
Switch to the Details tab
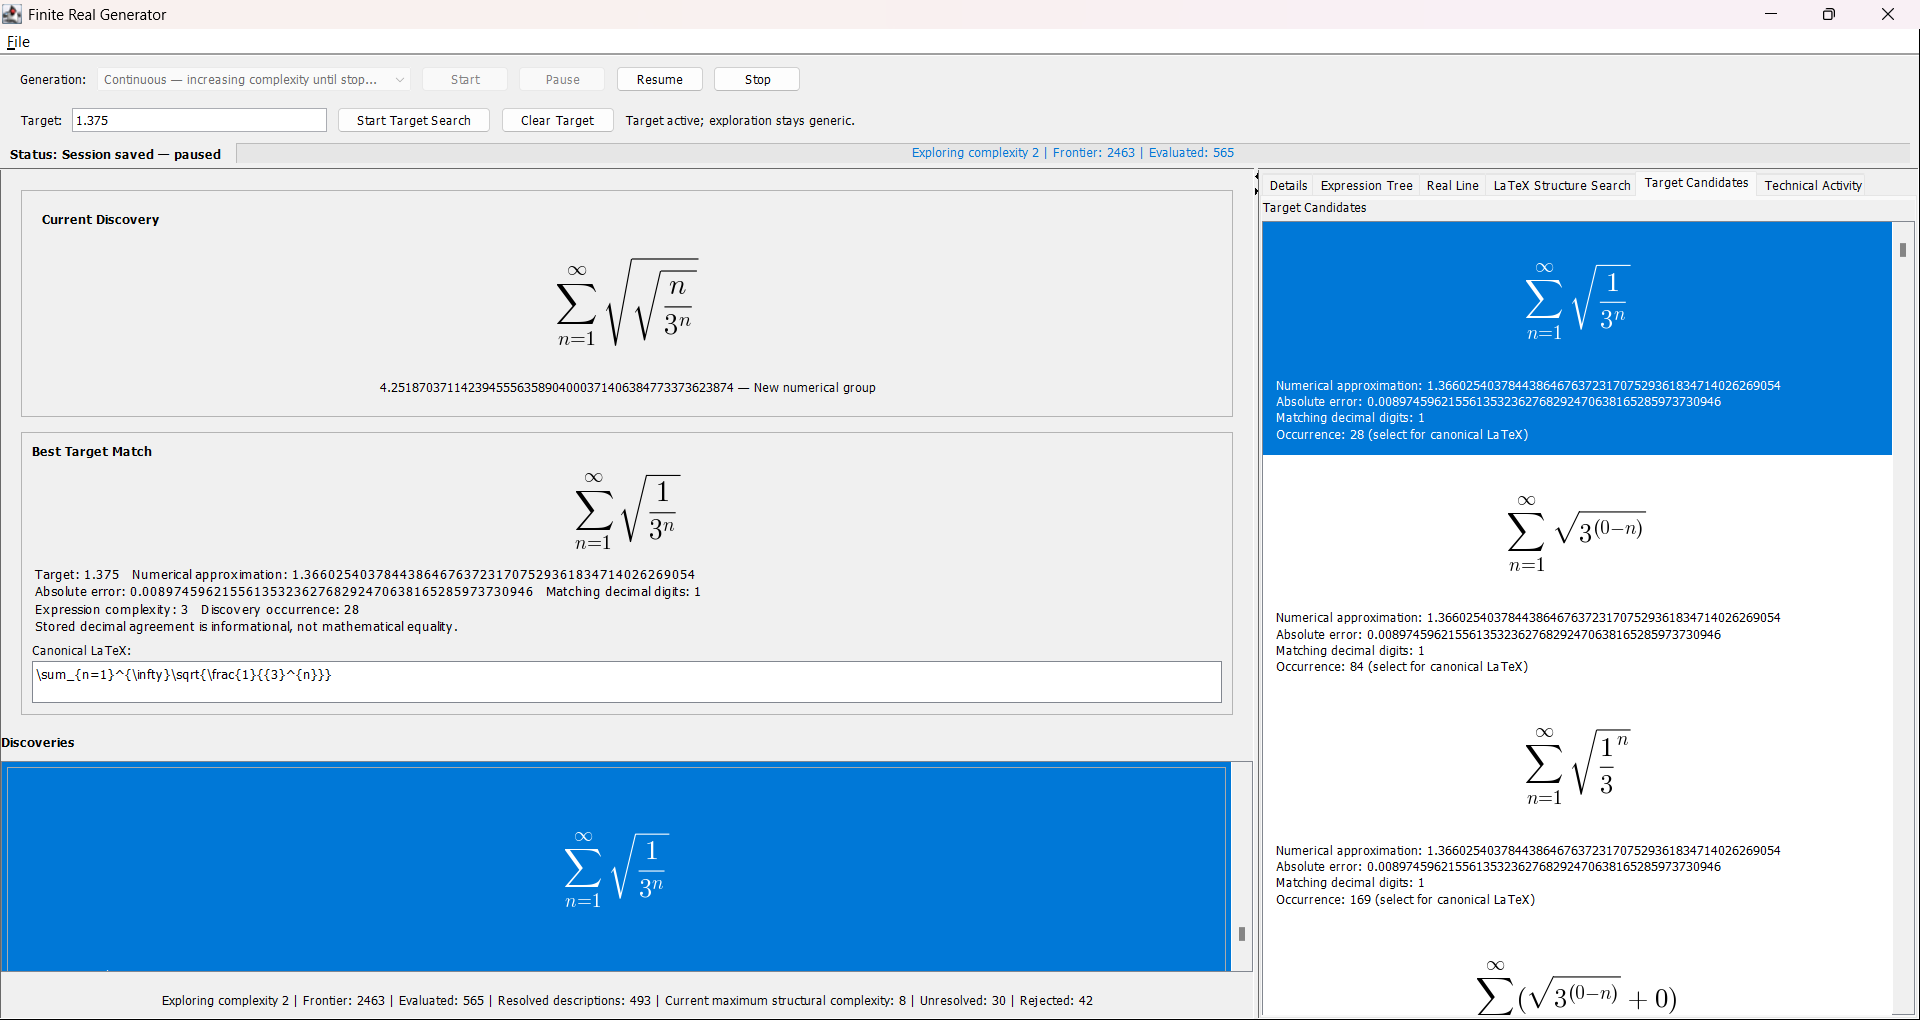coord(1288,185)
